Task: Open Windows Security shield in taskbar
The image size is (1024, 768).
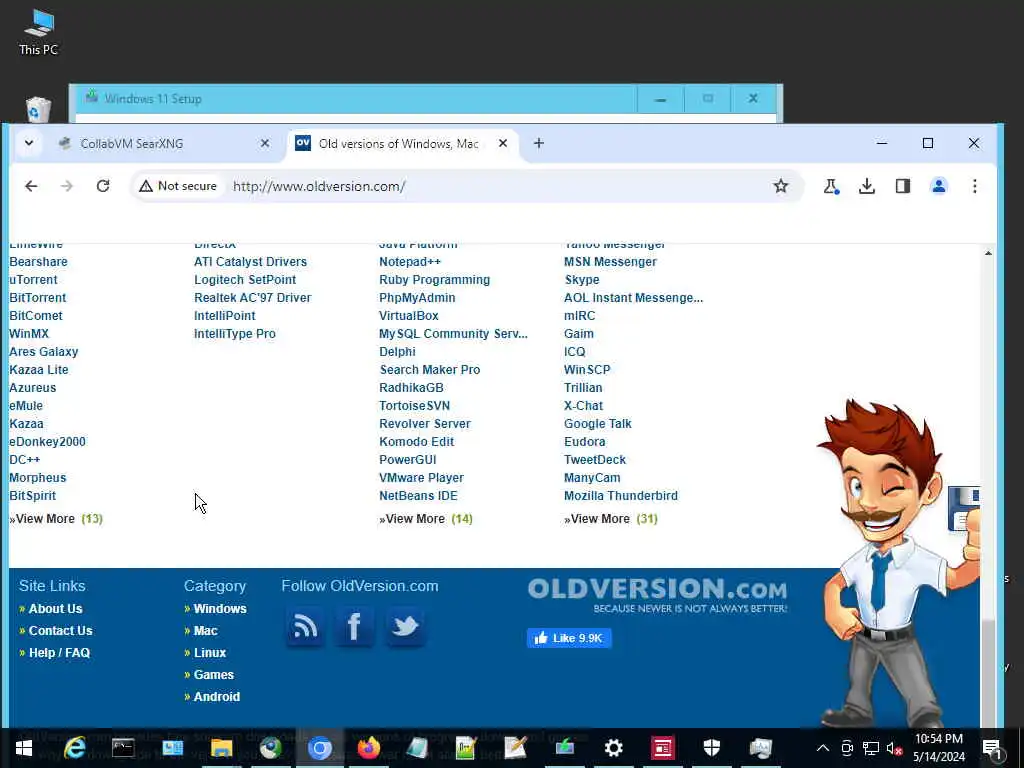Action: (x=711, y=748)
